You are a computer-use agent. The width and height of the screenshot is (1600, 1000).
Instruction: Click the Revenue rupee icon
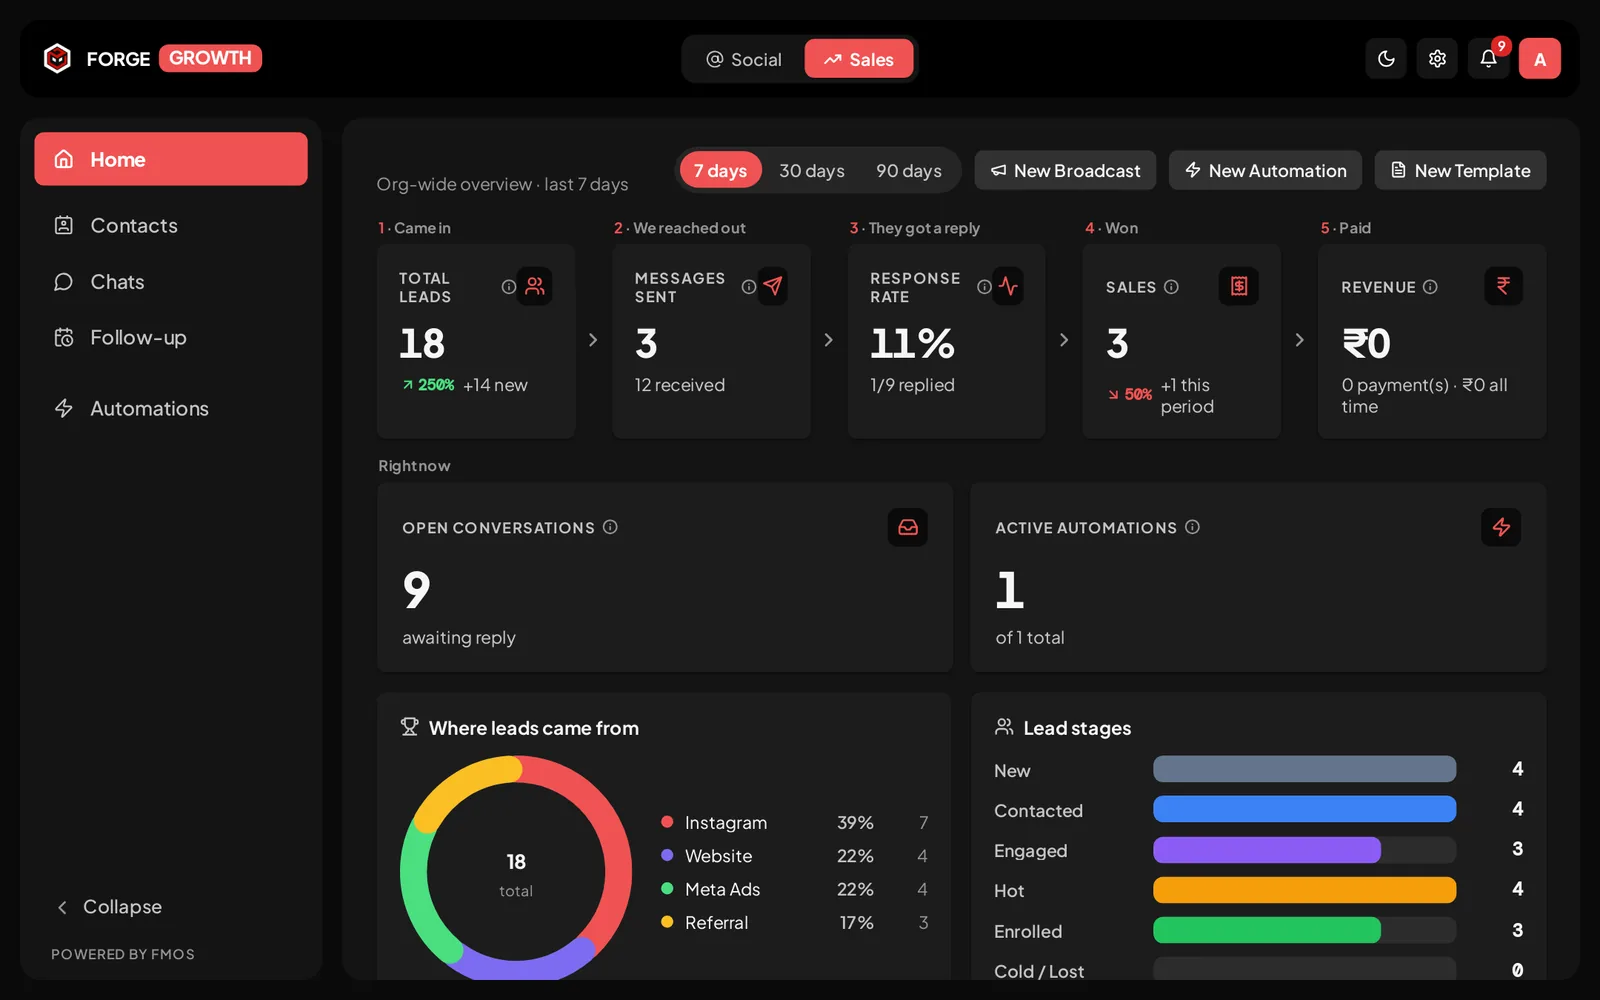click(1503, 286)
